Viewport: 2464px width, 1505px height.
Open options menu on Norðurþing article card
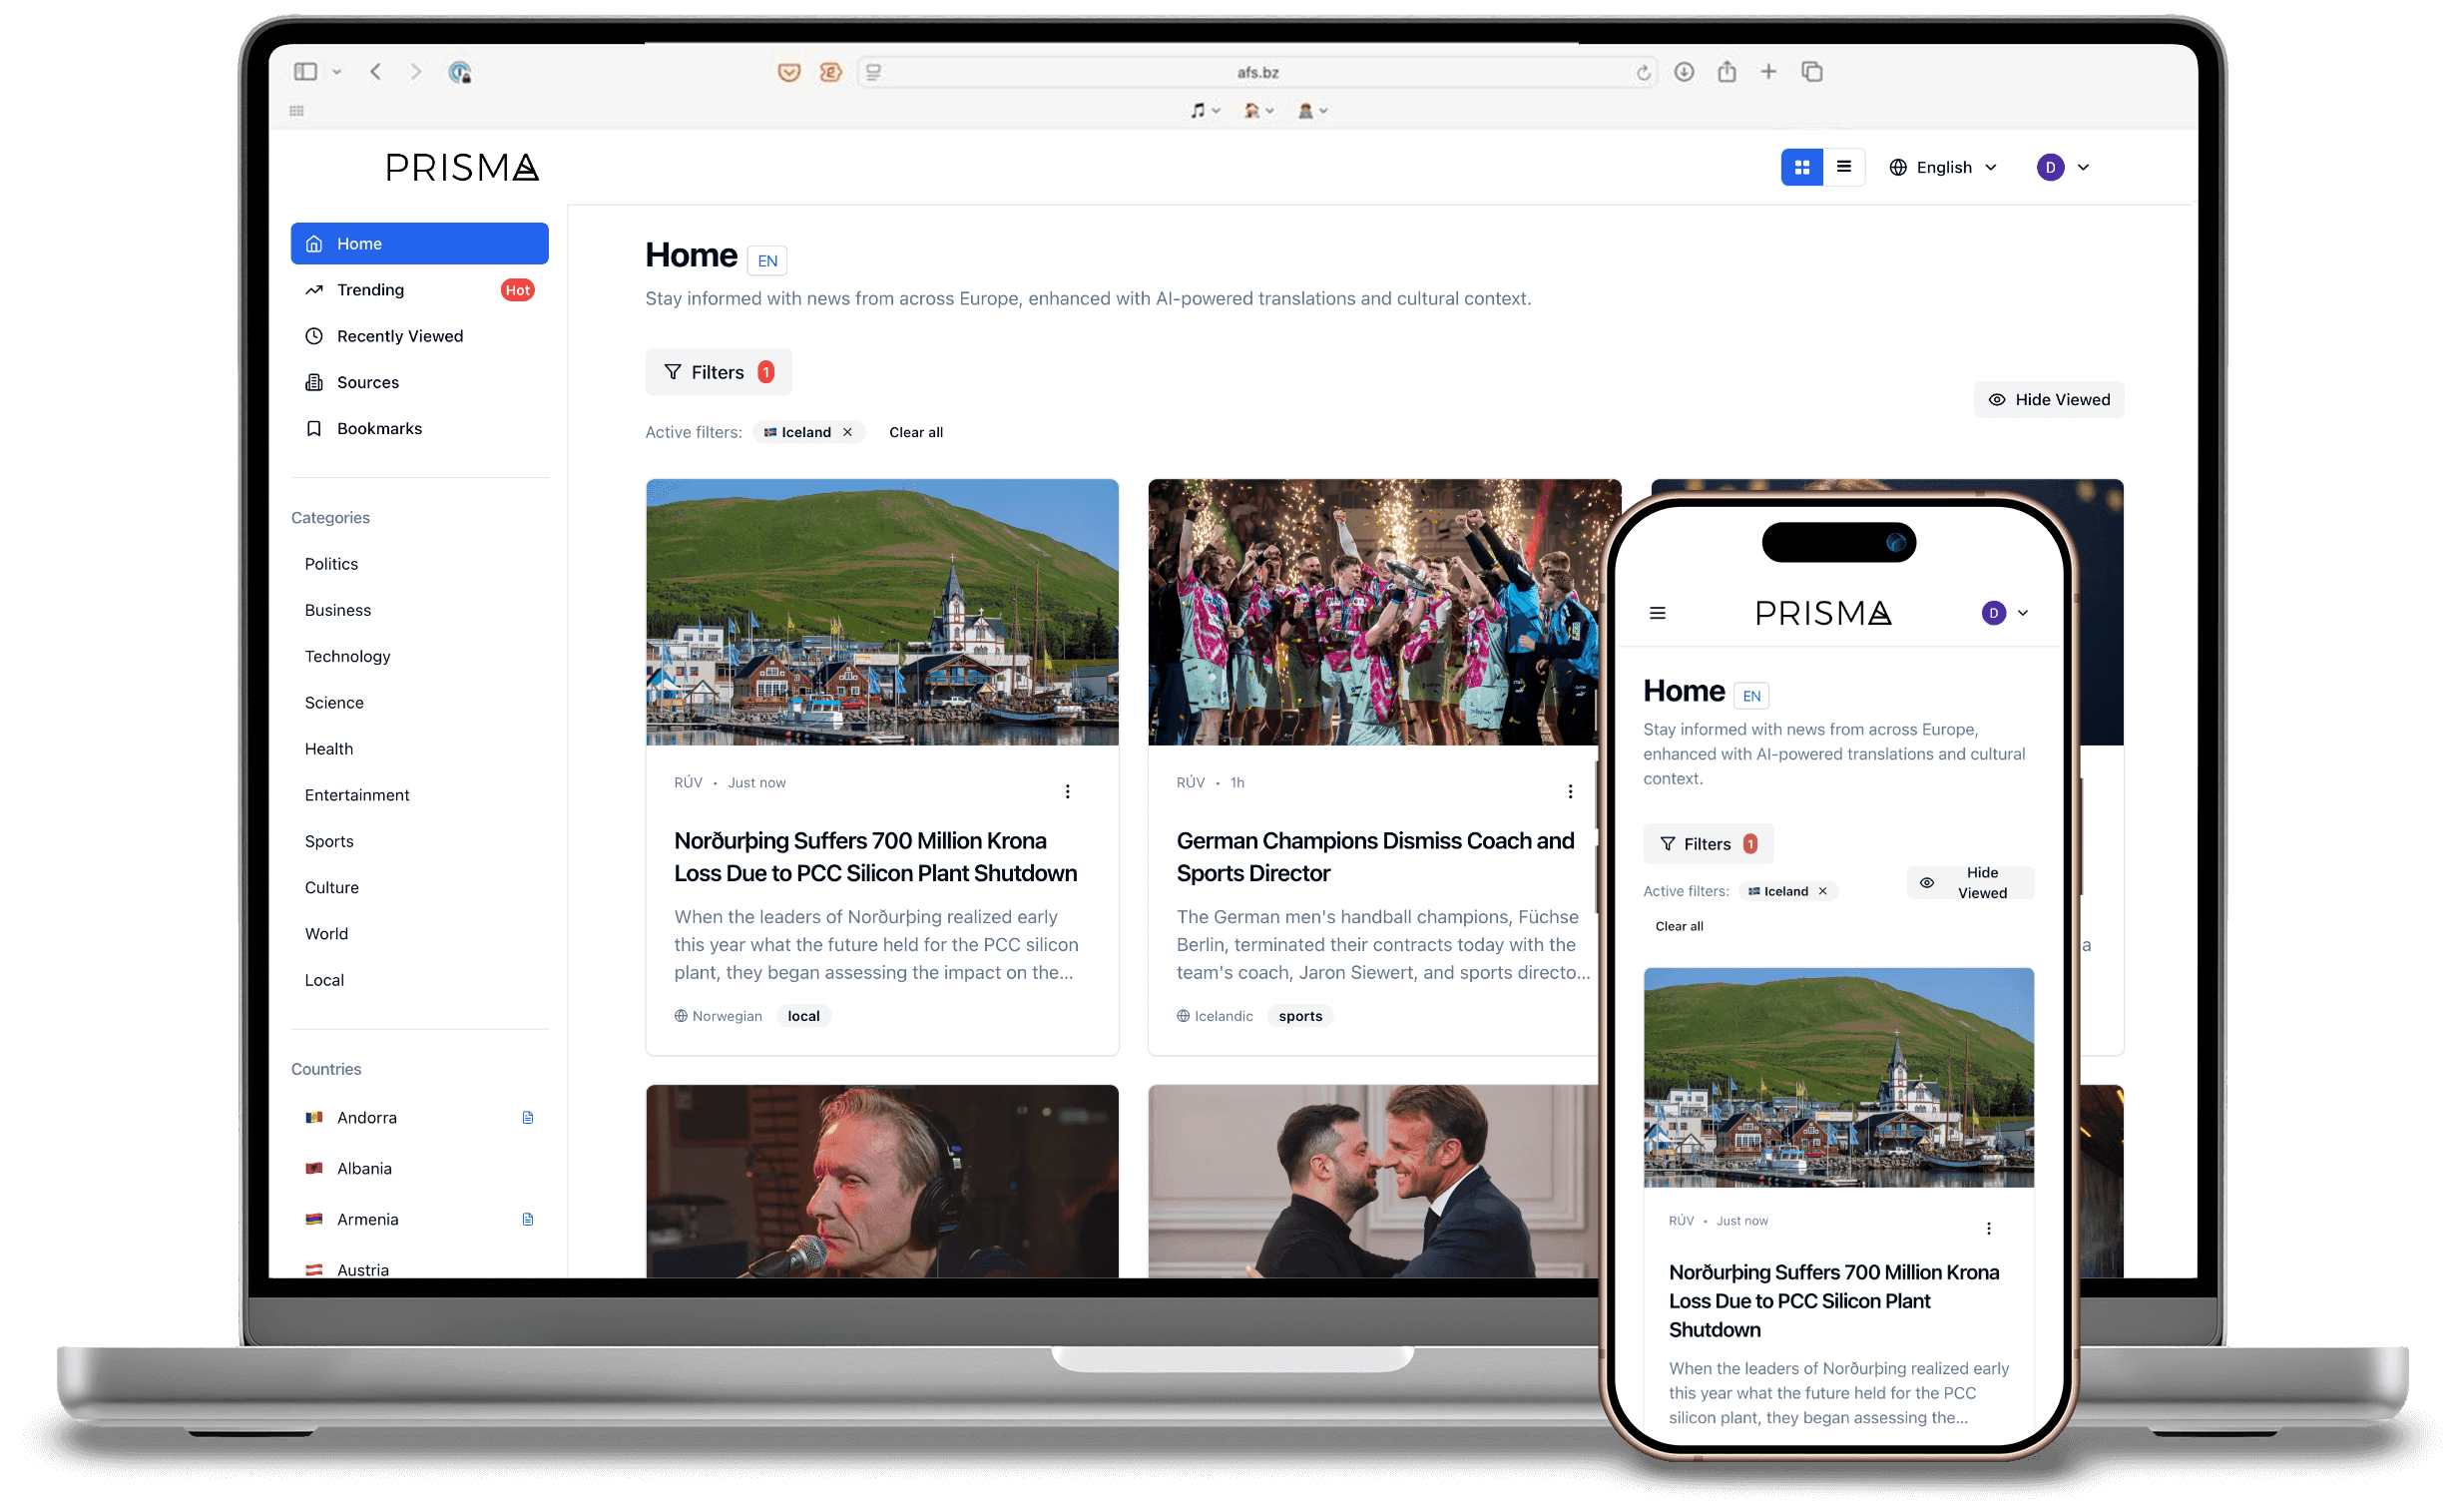click(x=1067, y=791)
